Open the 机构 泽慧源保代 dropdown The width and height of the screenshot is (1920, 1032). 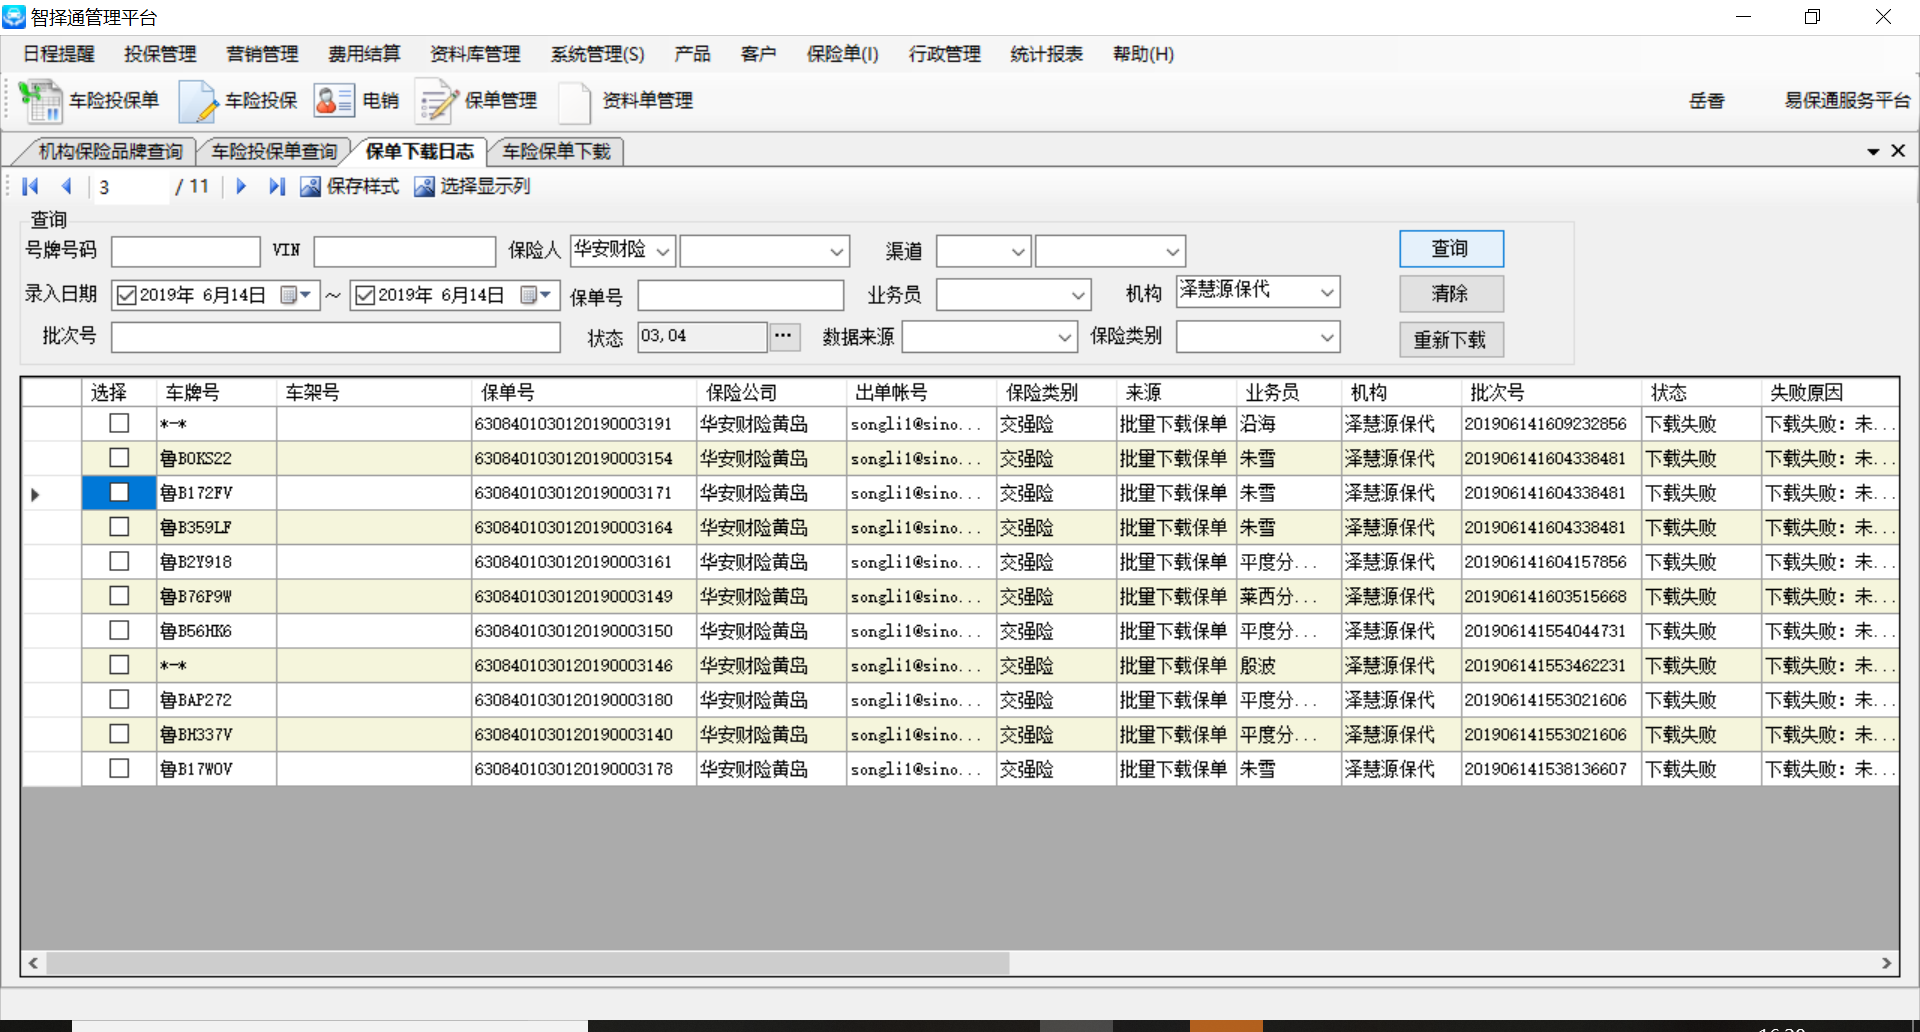[1326, 292]
